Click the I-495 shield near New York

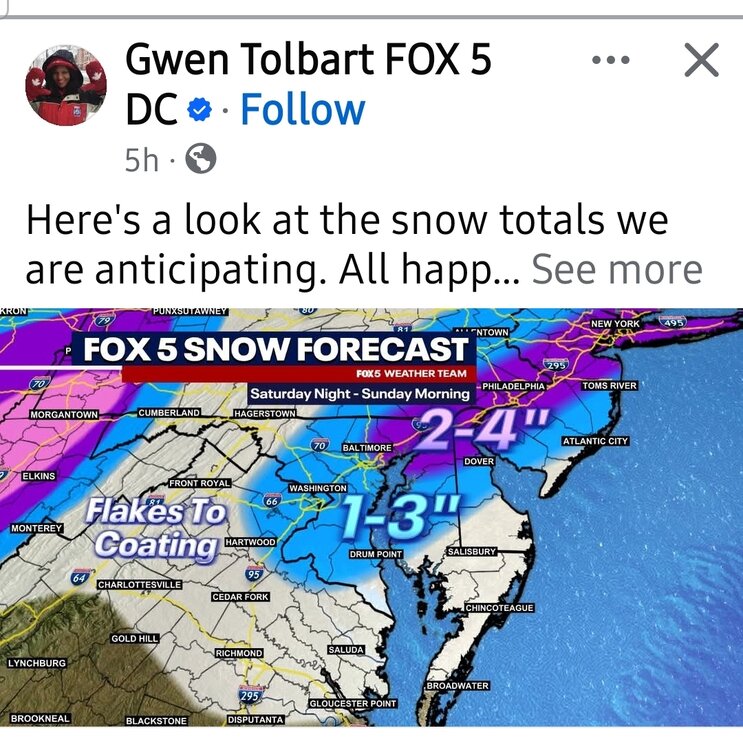[x=672, y=322]
